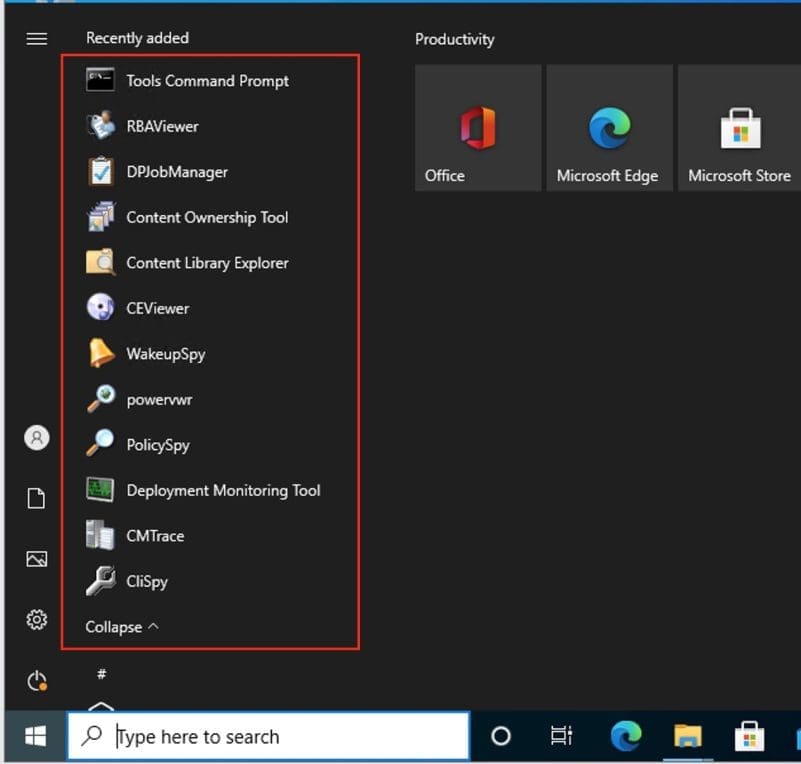The image size is (801, 764).
Task: Start the Content Ownership Tool
Action: (x=206, y=218)
